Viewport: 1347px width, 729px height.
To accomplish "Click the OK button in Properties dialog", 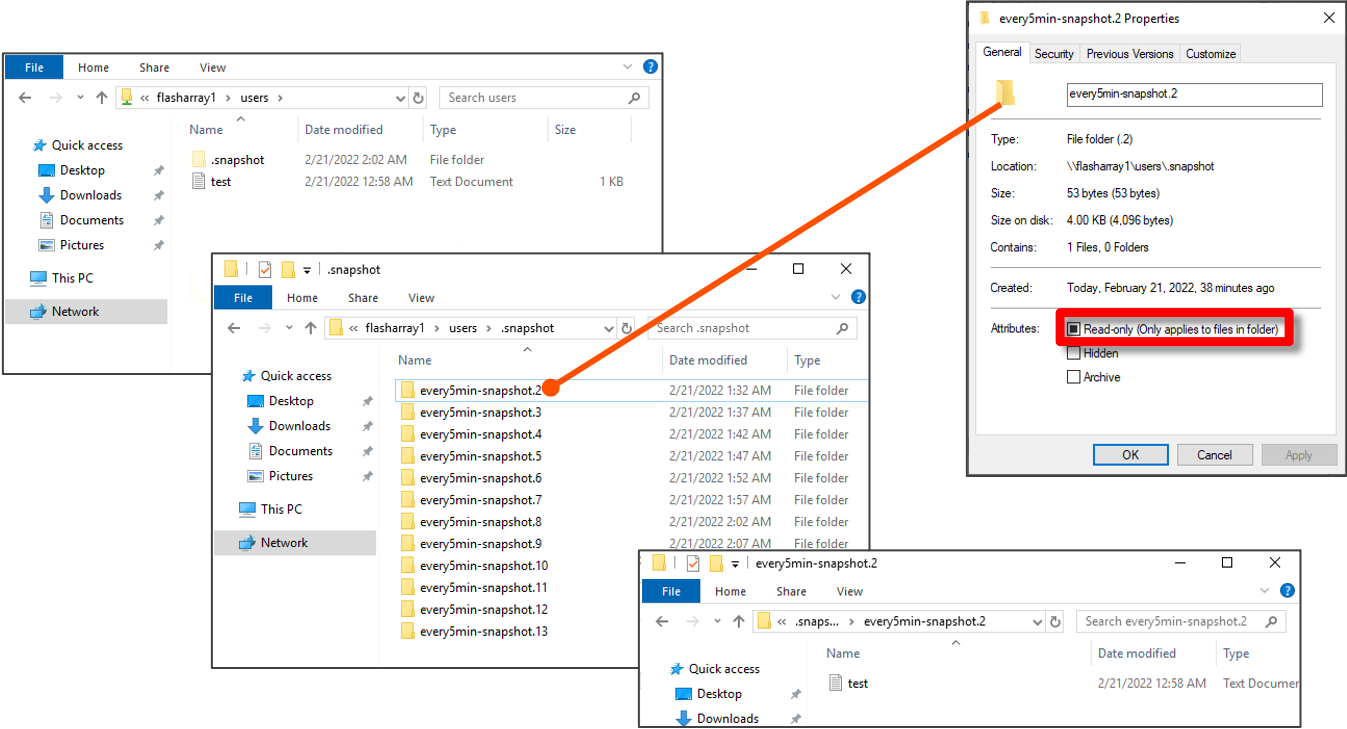I will pyautogui.click(x=1130, y=455).
